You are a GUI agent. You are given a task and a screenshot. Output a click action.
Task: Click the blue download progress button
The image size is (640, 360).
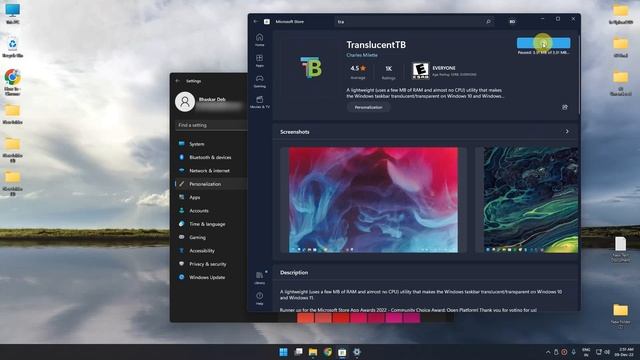tap(544, 43)
